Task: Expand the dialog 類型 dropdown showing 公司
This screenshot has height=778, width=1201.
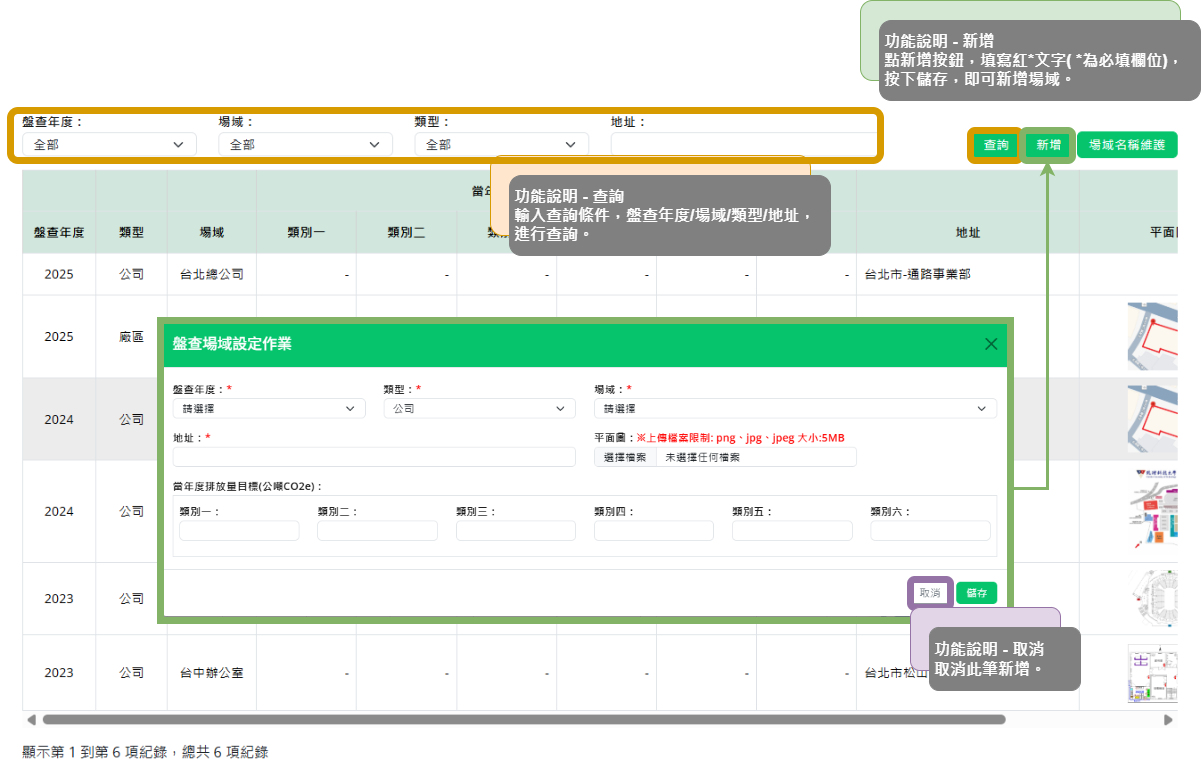Action: click(480, 408)
